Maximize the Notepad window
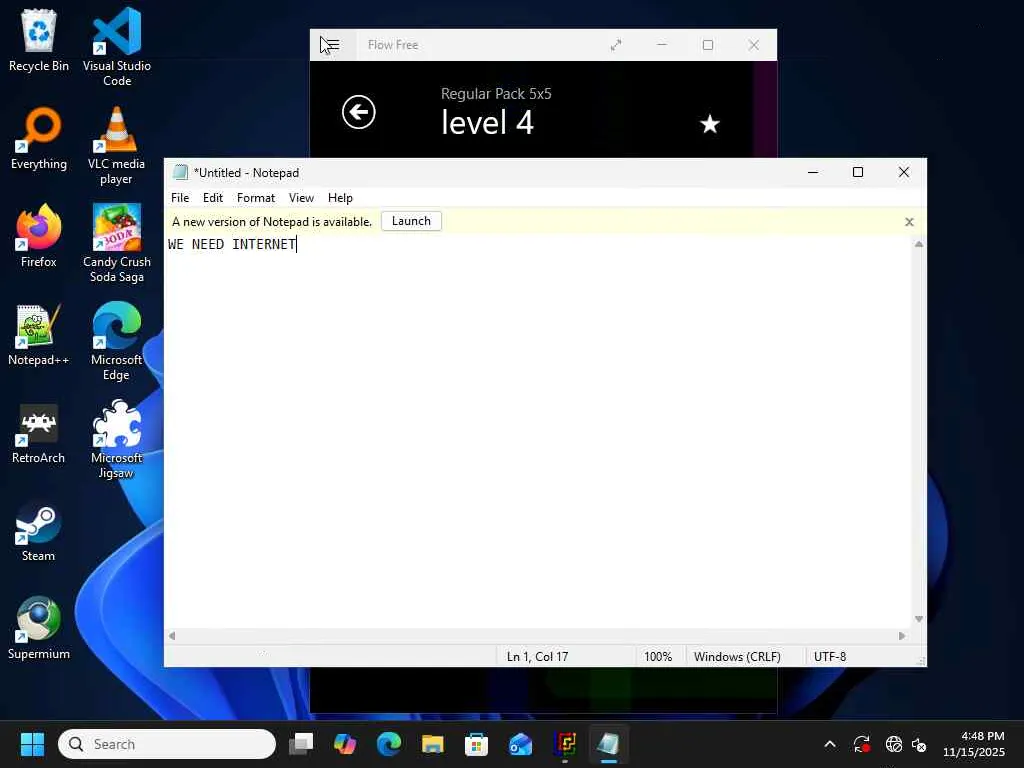This screenshot has height=768, width=1024. click(858, 172)
